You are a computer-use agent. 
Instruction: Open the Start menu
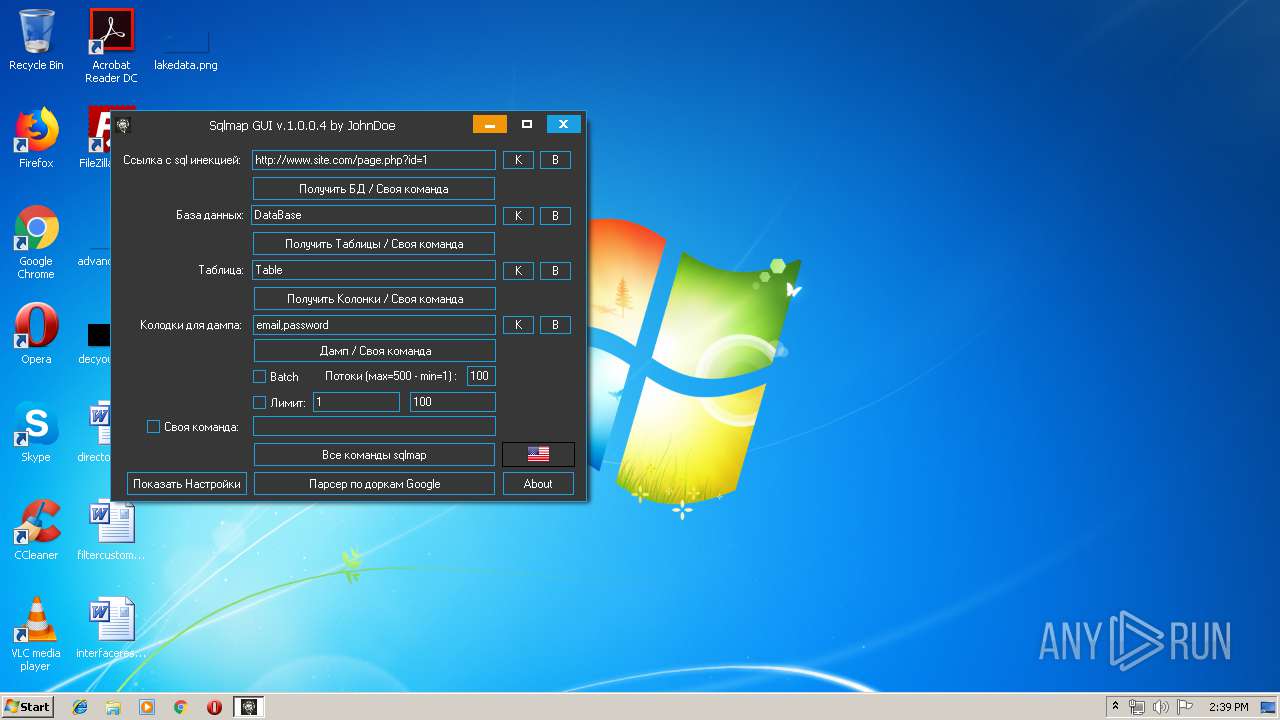click(x=27, y=707)
